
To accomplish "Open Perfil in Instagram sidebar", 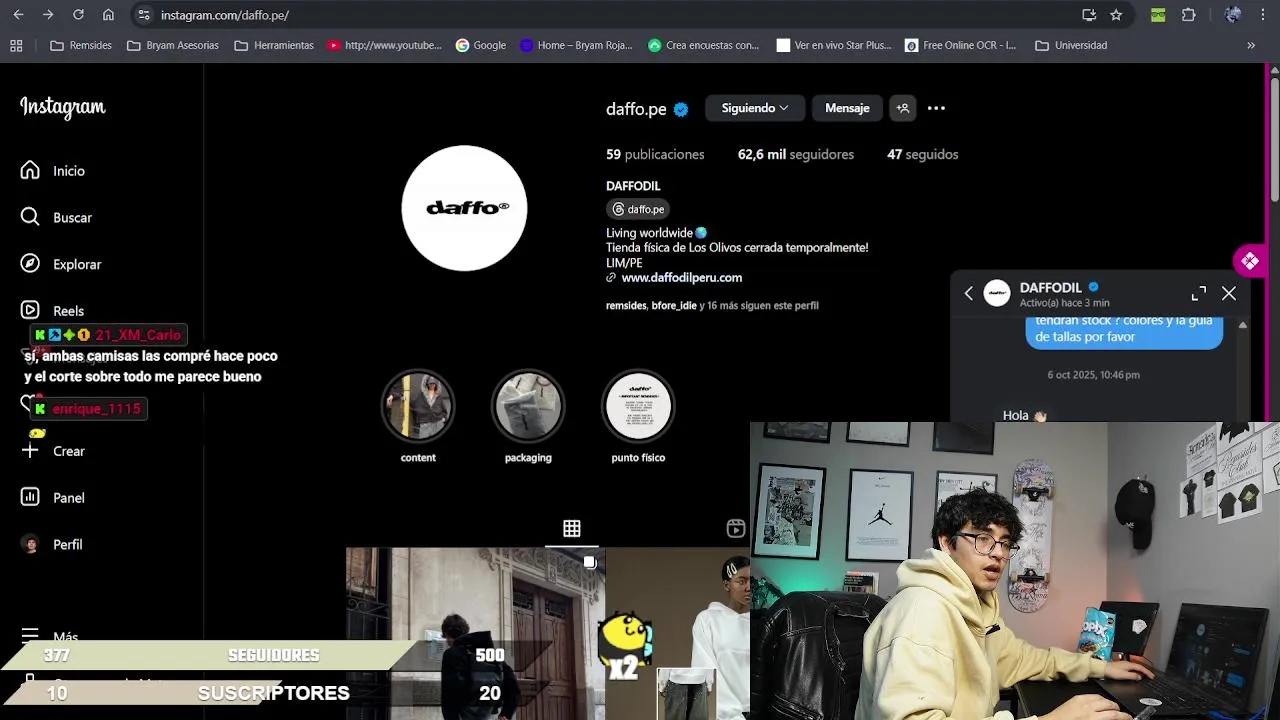I will click(52, 545).
